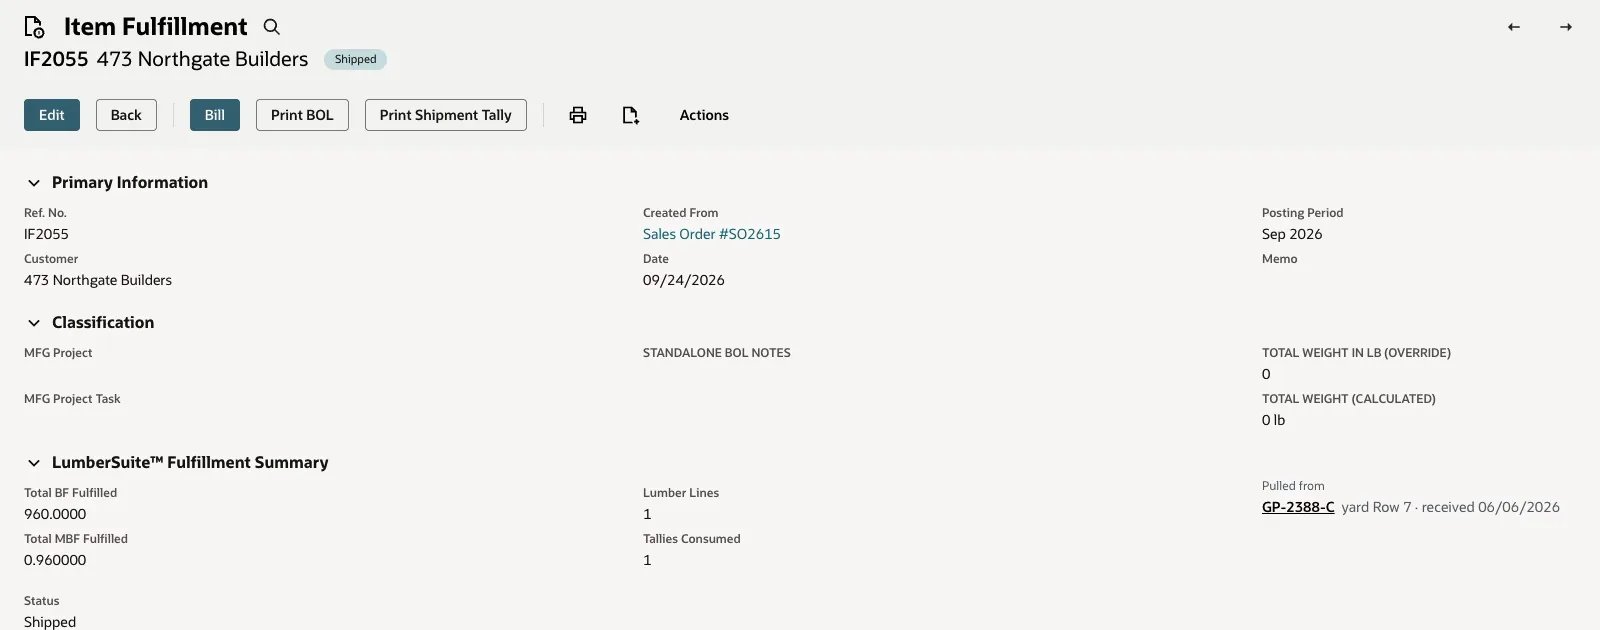This screenshot has height=630, width=1600.
Task: Click the STANDALONE BOL NOTES label
Action: (717, 353)
